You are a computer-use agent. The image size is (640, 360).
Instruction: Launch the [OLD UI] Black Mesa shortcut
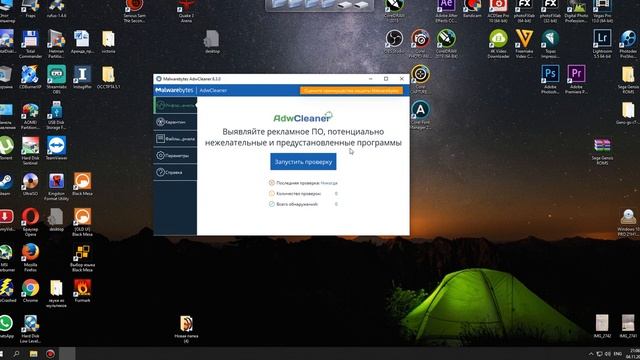(82, 222)
